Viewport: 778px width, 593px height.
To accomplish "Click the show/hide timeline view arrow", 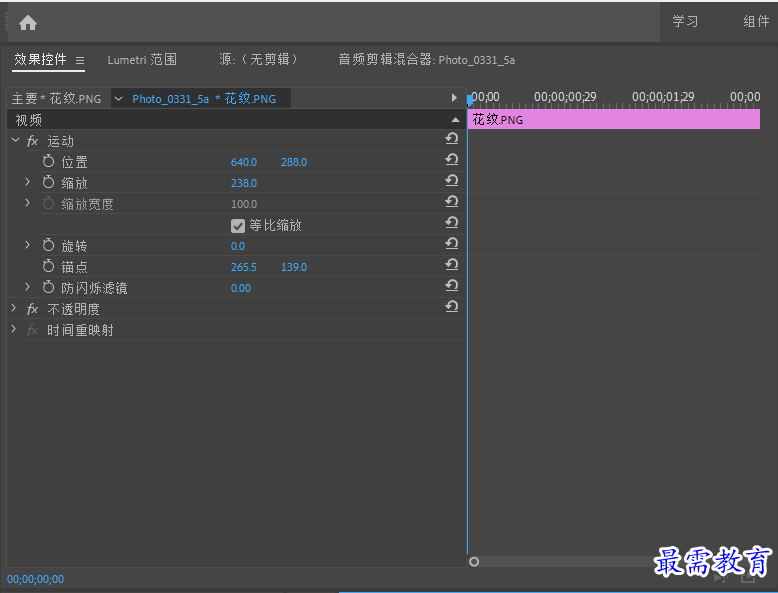I will click(454, 98).
